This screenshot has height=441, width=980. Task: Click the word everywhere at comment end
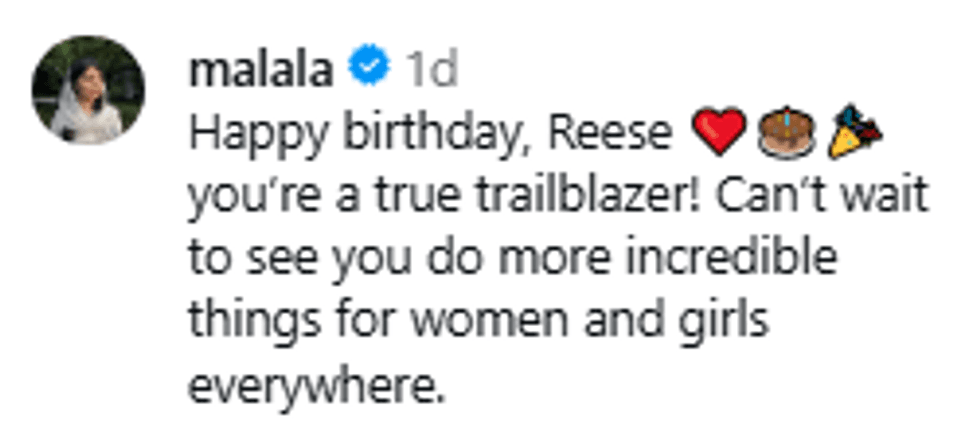click(x=314, y=383)
